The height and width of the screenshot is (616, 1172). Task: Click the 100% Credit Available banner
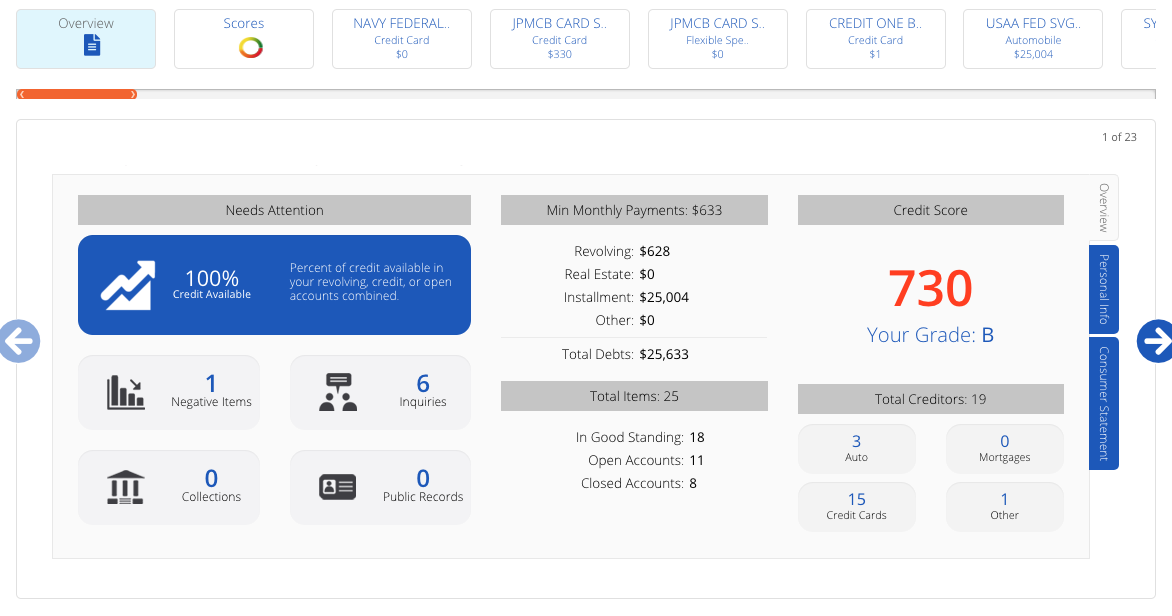tap(274, 285)
